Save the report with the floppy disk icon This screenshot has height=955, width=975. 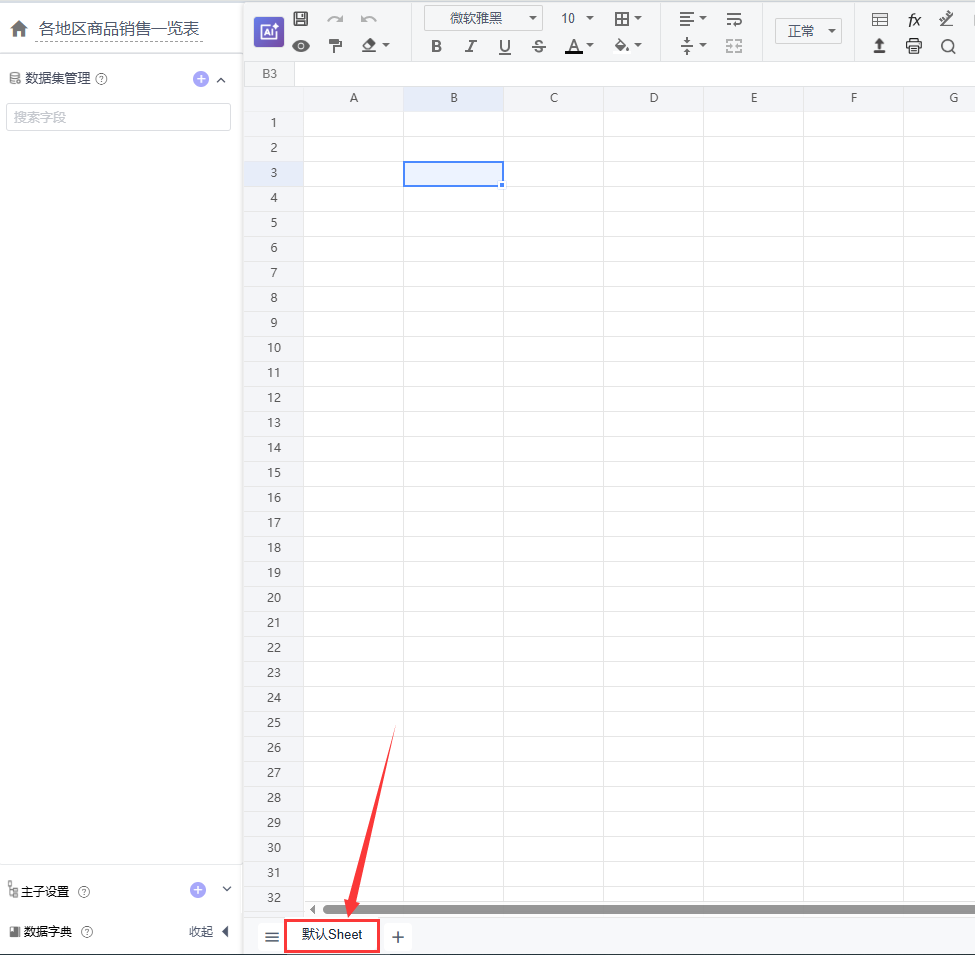[301, 19]
